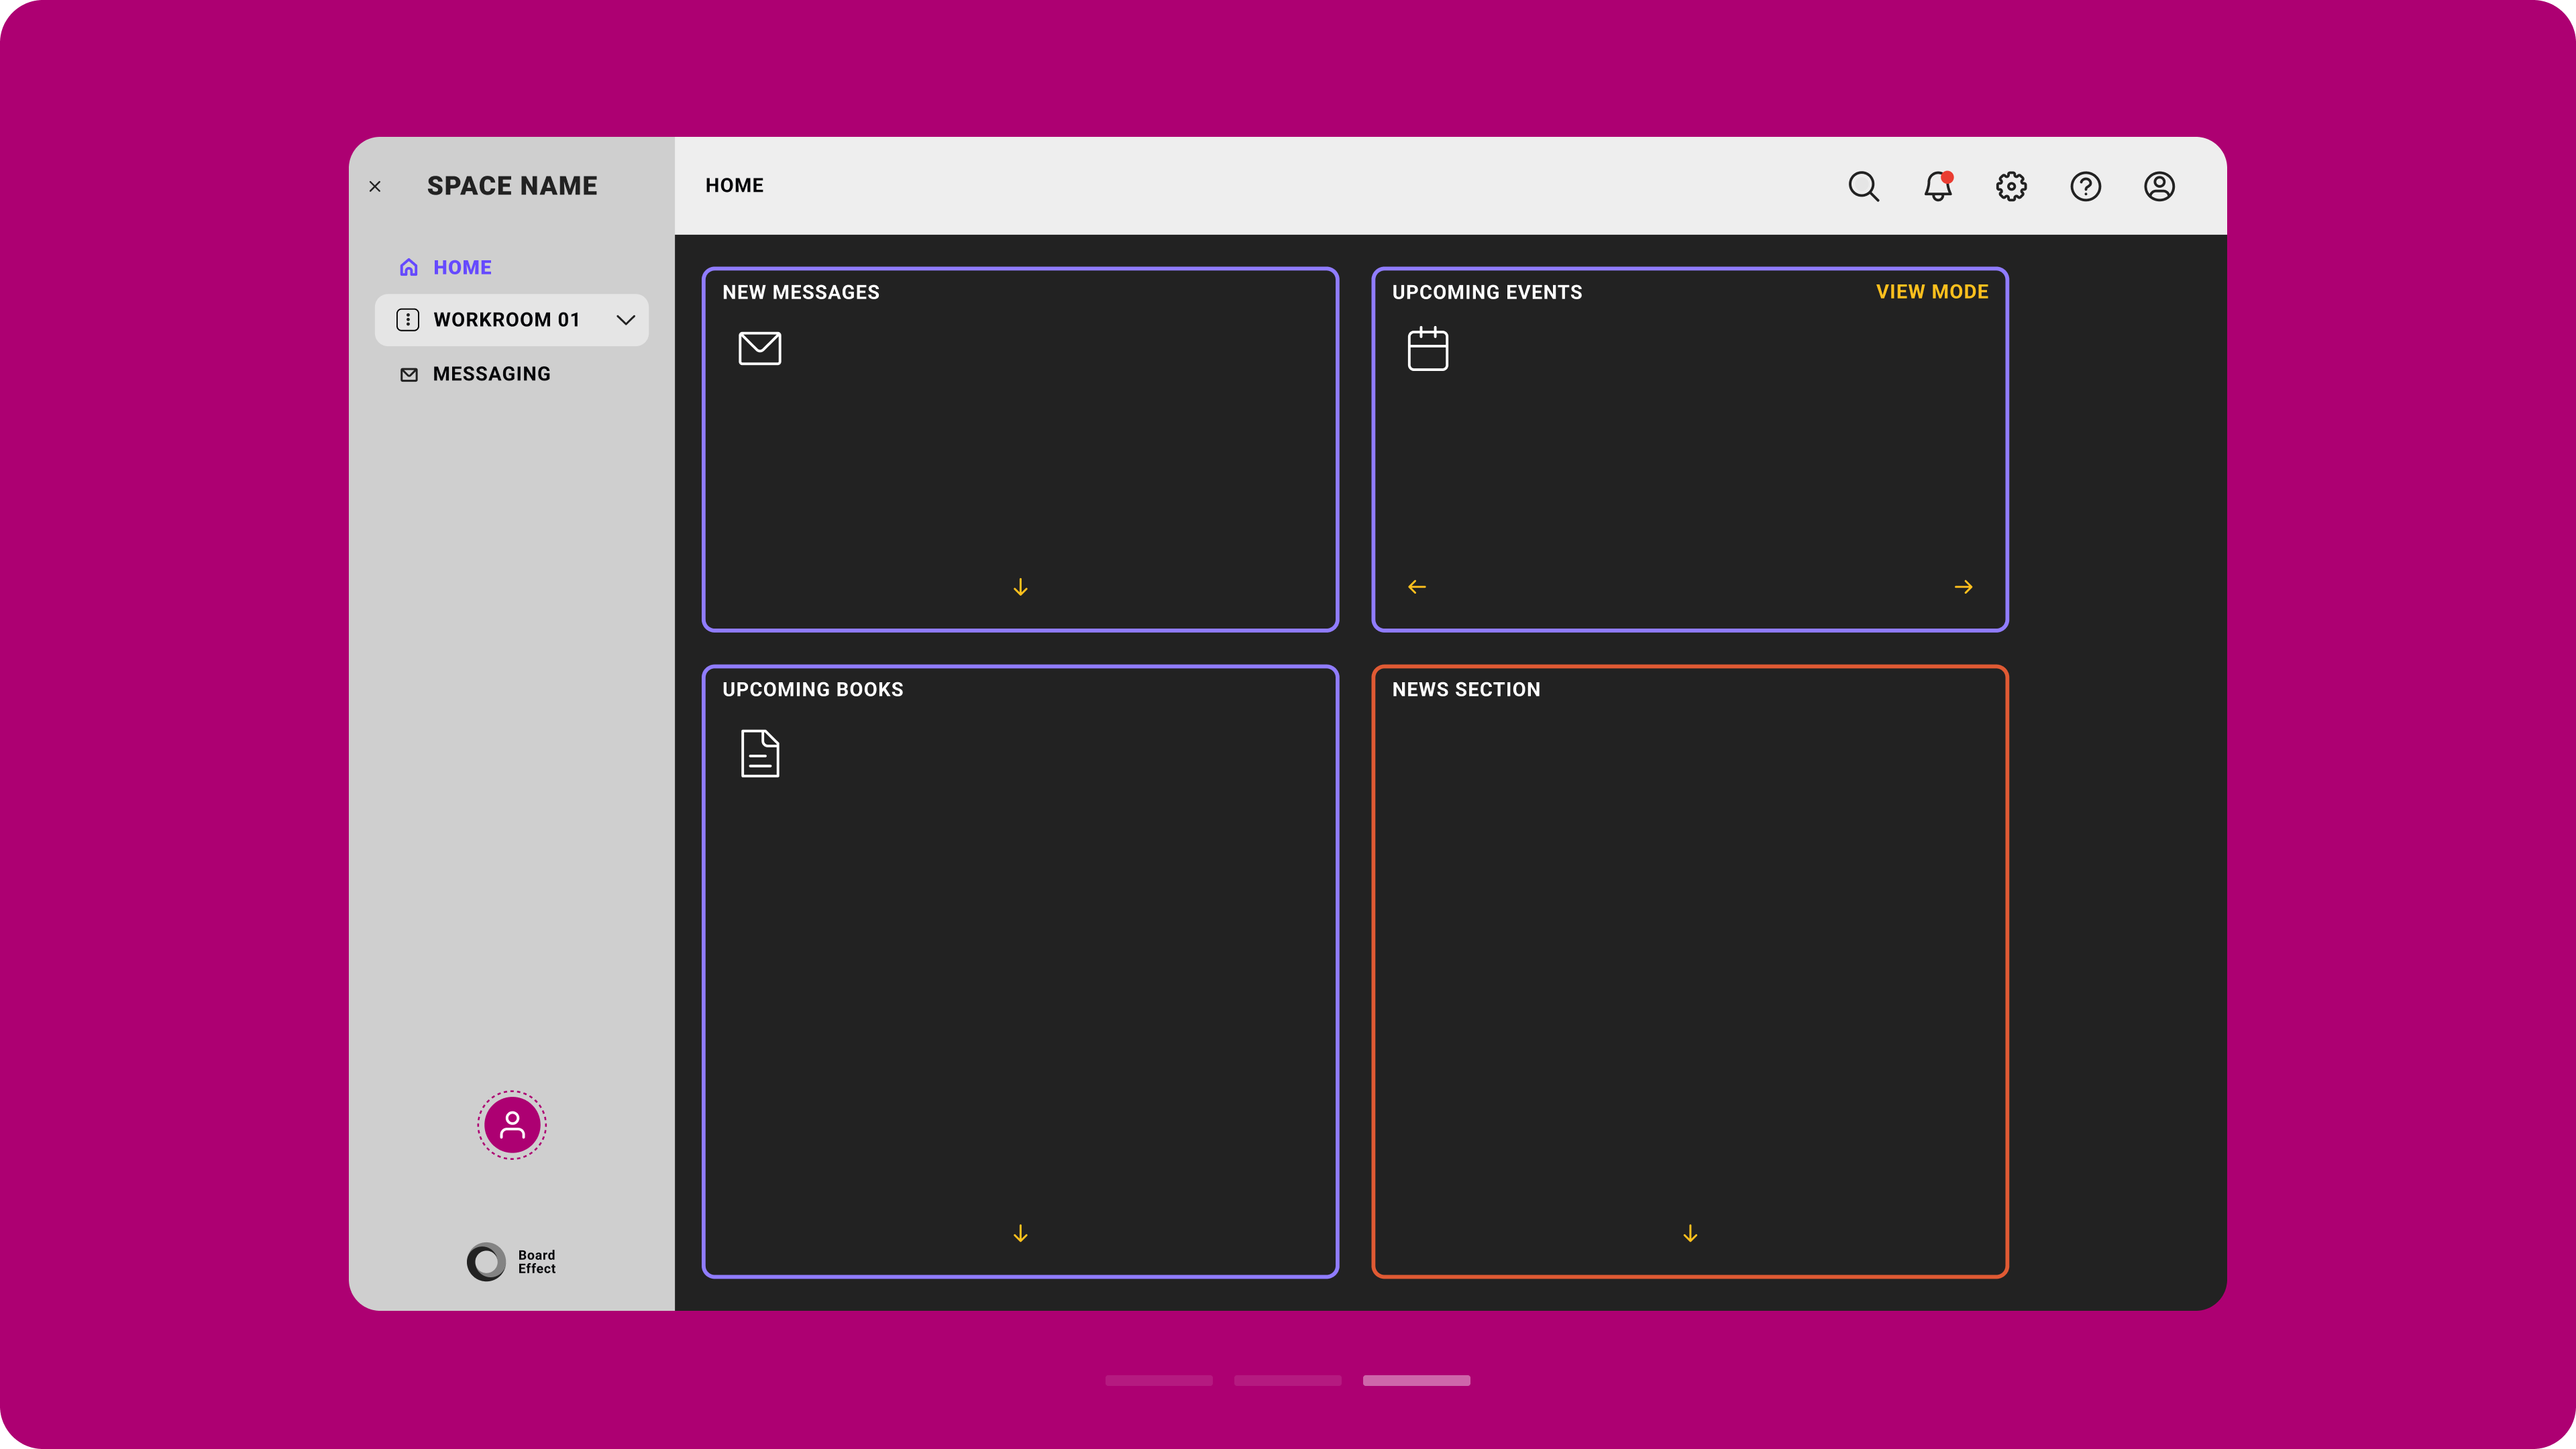Click document icon in Upcoming Books card

pos(760,753)
